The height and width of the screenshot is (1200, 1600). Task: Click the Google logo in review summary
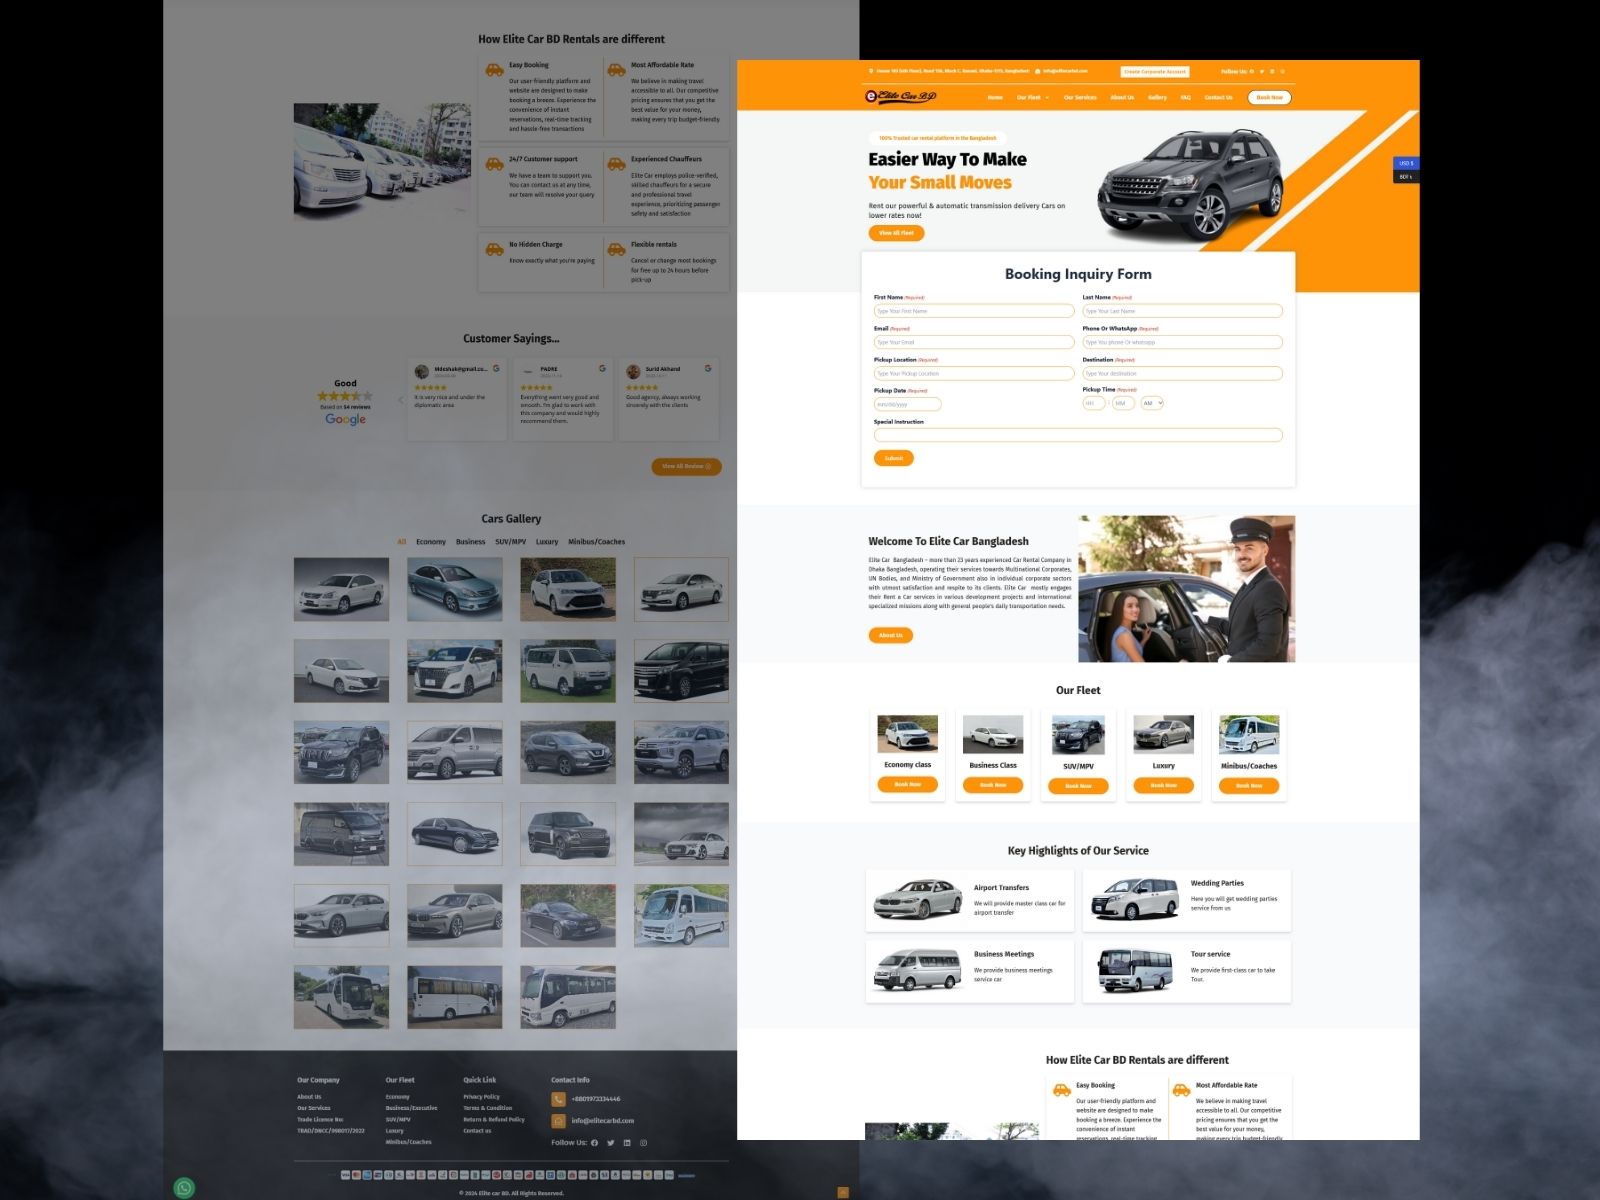pos(345,419)
